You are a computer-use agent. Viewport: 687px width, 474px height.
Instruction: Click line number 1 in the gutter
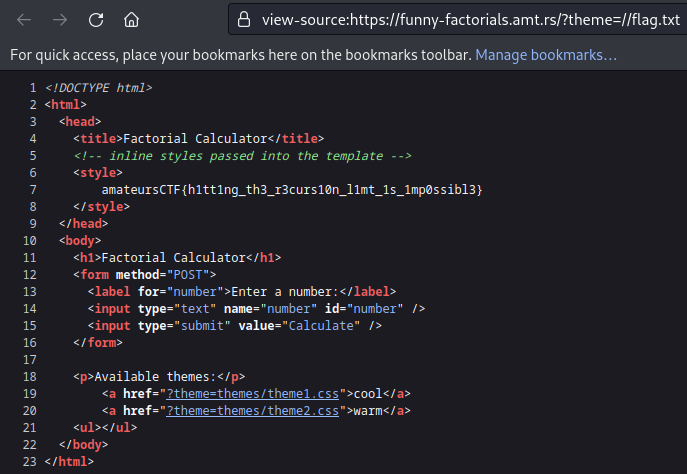[32, 87]
